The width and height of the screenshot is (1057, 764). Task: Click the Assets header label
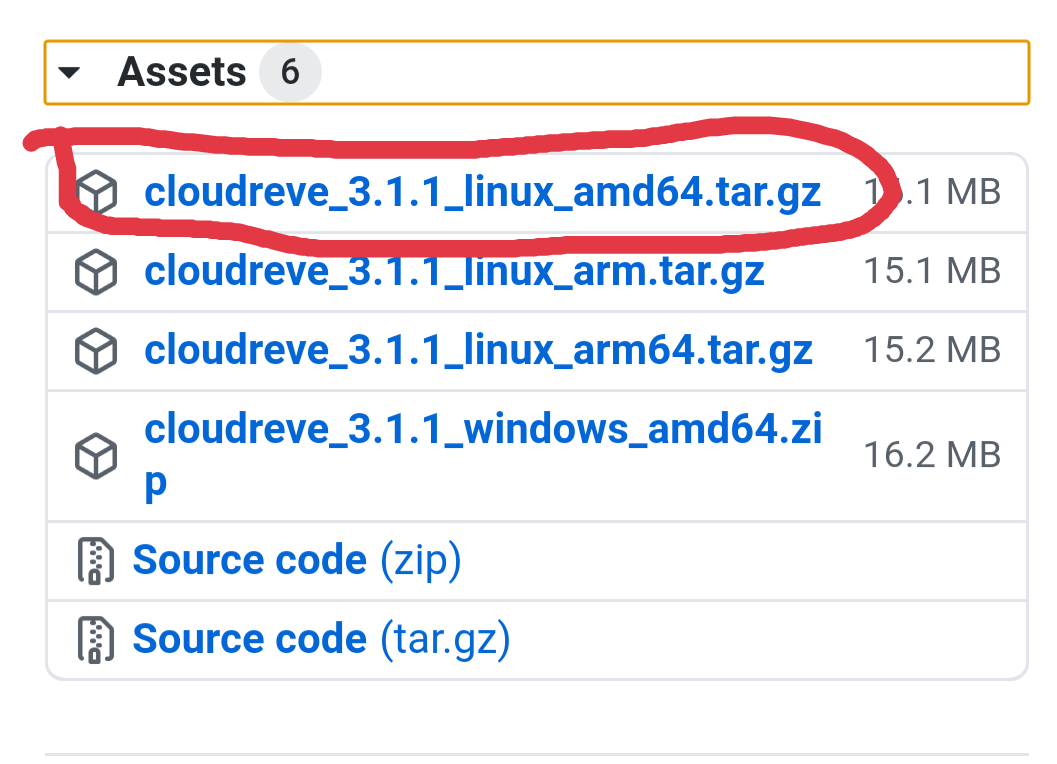183,71
